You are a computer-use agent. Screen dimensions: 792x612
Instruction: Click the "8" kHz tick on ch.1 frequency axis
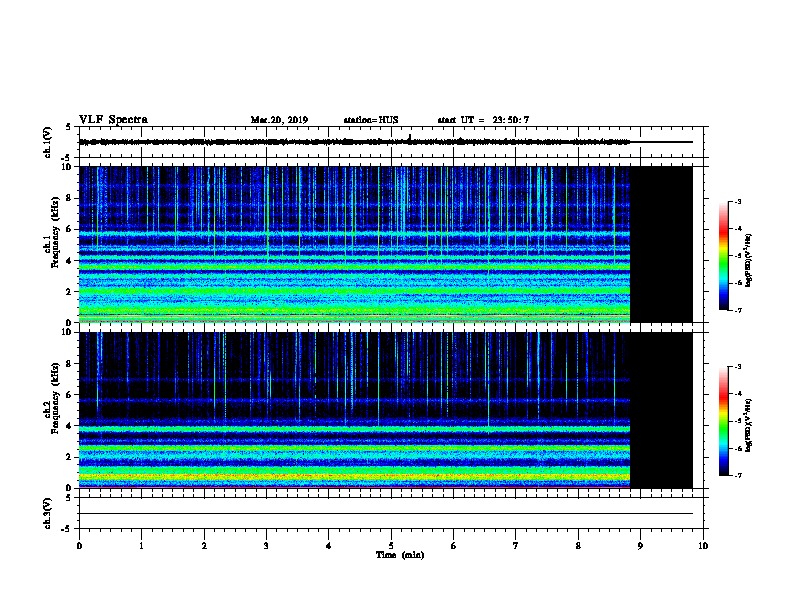click(x=69, y=198)
